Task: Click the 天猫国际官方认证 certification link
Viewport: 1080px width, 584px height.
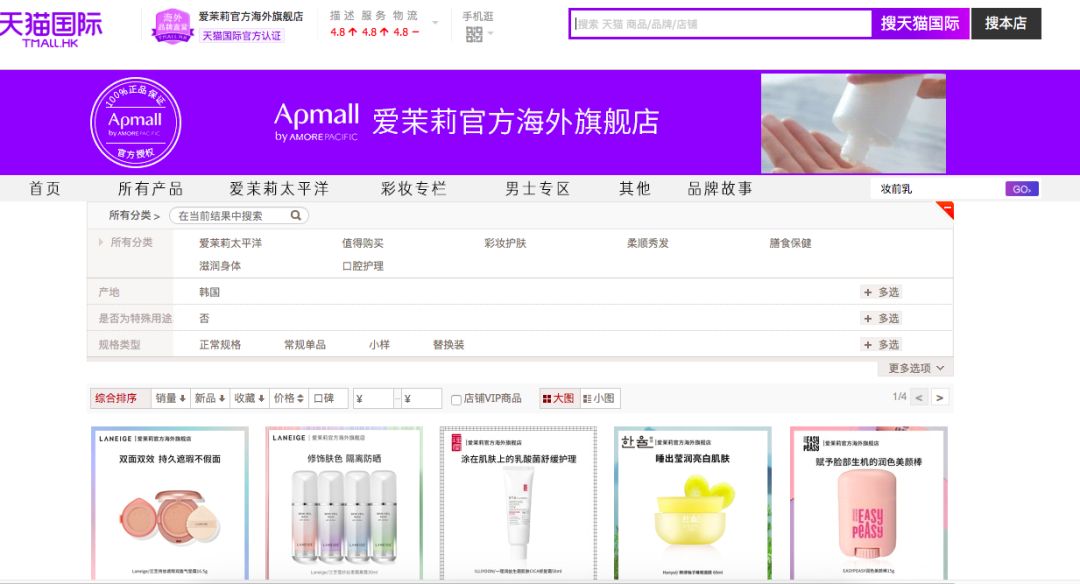Action: point(242,36)
